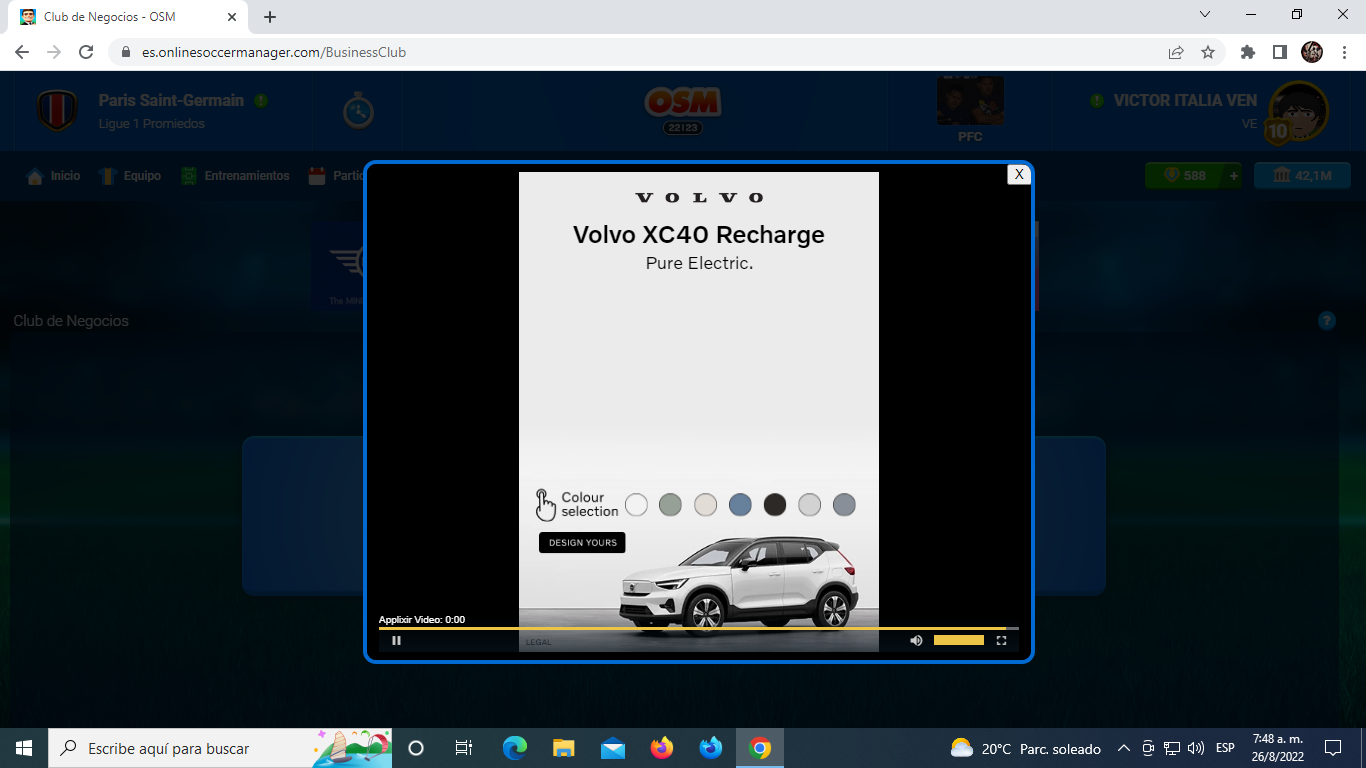
Task: Share this page icon in address bar
Action: pyautogui.click(x=1176, y=52)
